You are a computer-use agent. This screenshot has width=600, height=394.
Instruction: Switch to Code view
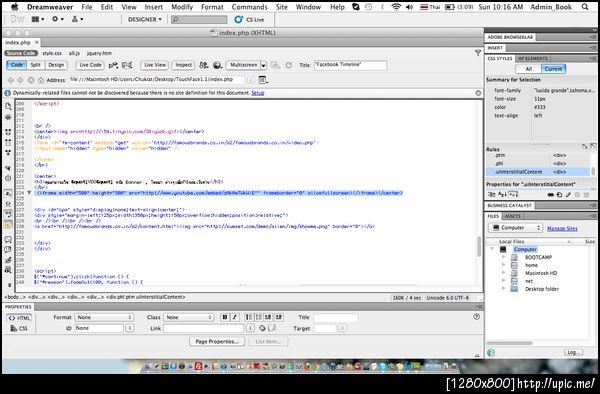(16, 65)
